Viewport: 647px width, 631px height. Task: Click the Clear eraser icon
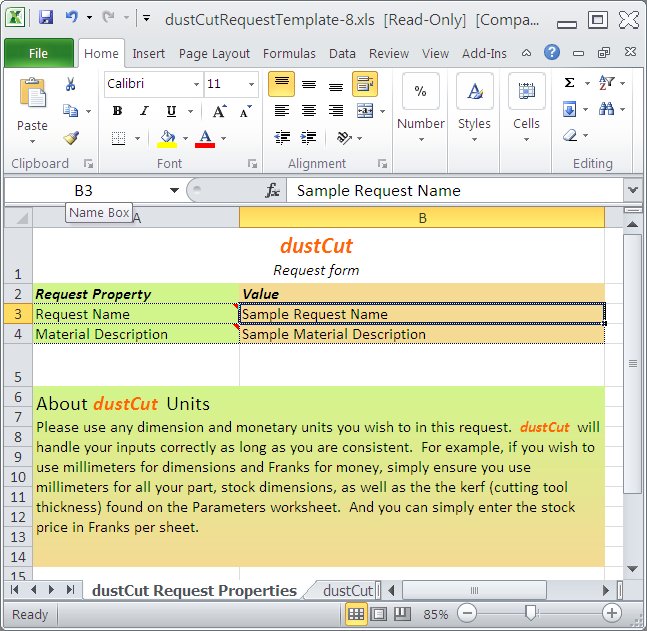(x=570, y=135)
